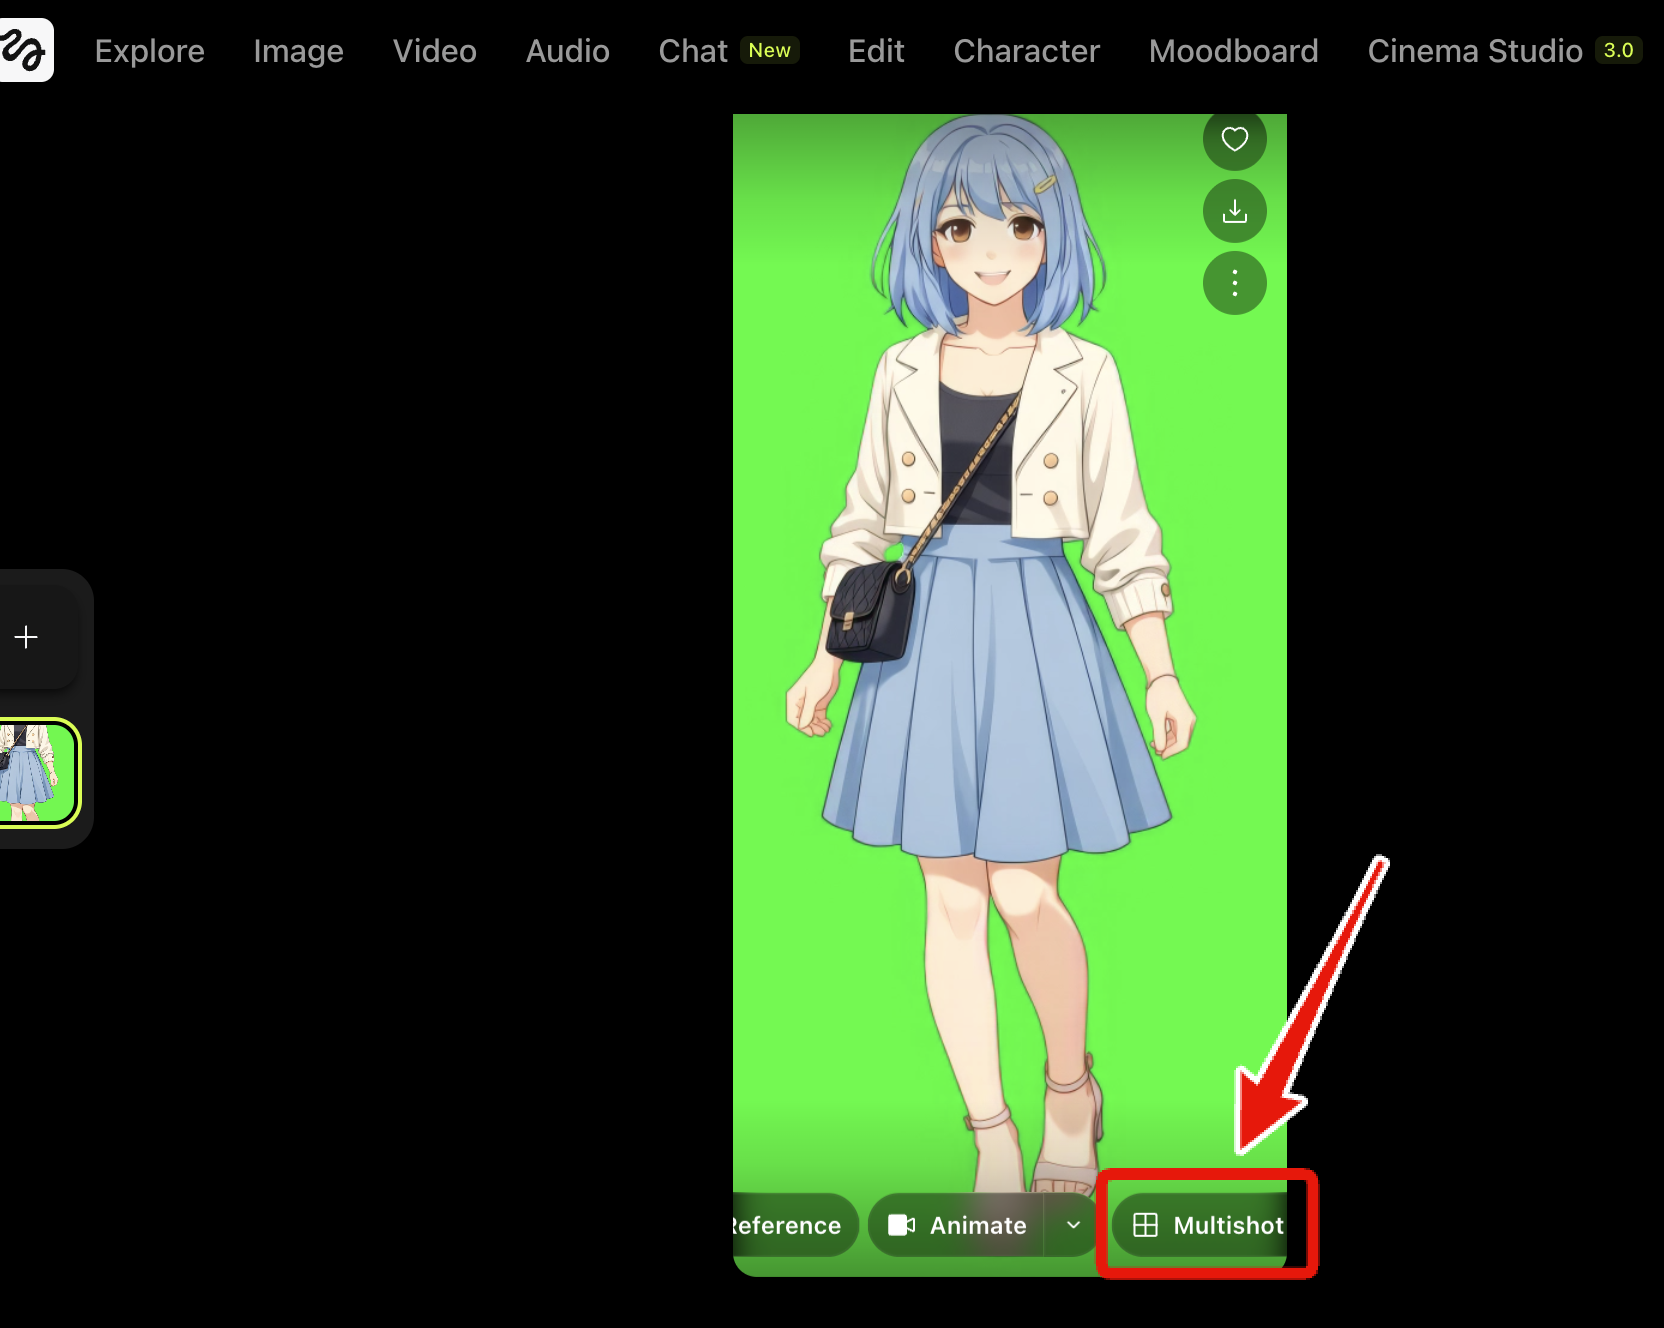Viewport: 1664px width, 1328px height.
Task: Open the Audio tab
Action: click(567, 51)
